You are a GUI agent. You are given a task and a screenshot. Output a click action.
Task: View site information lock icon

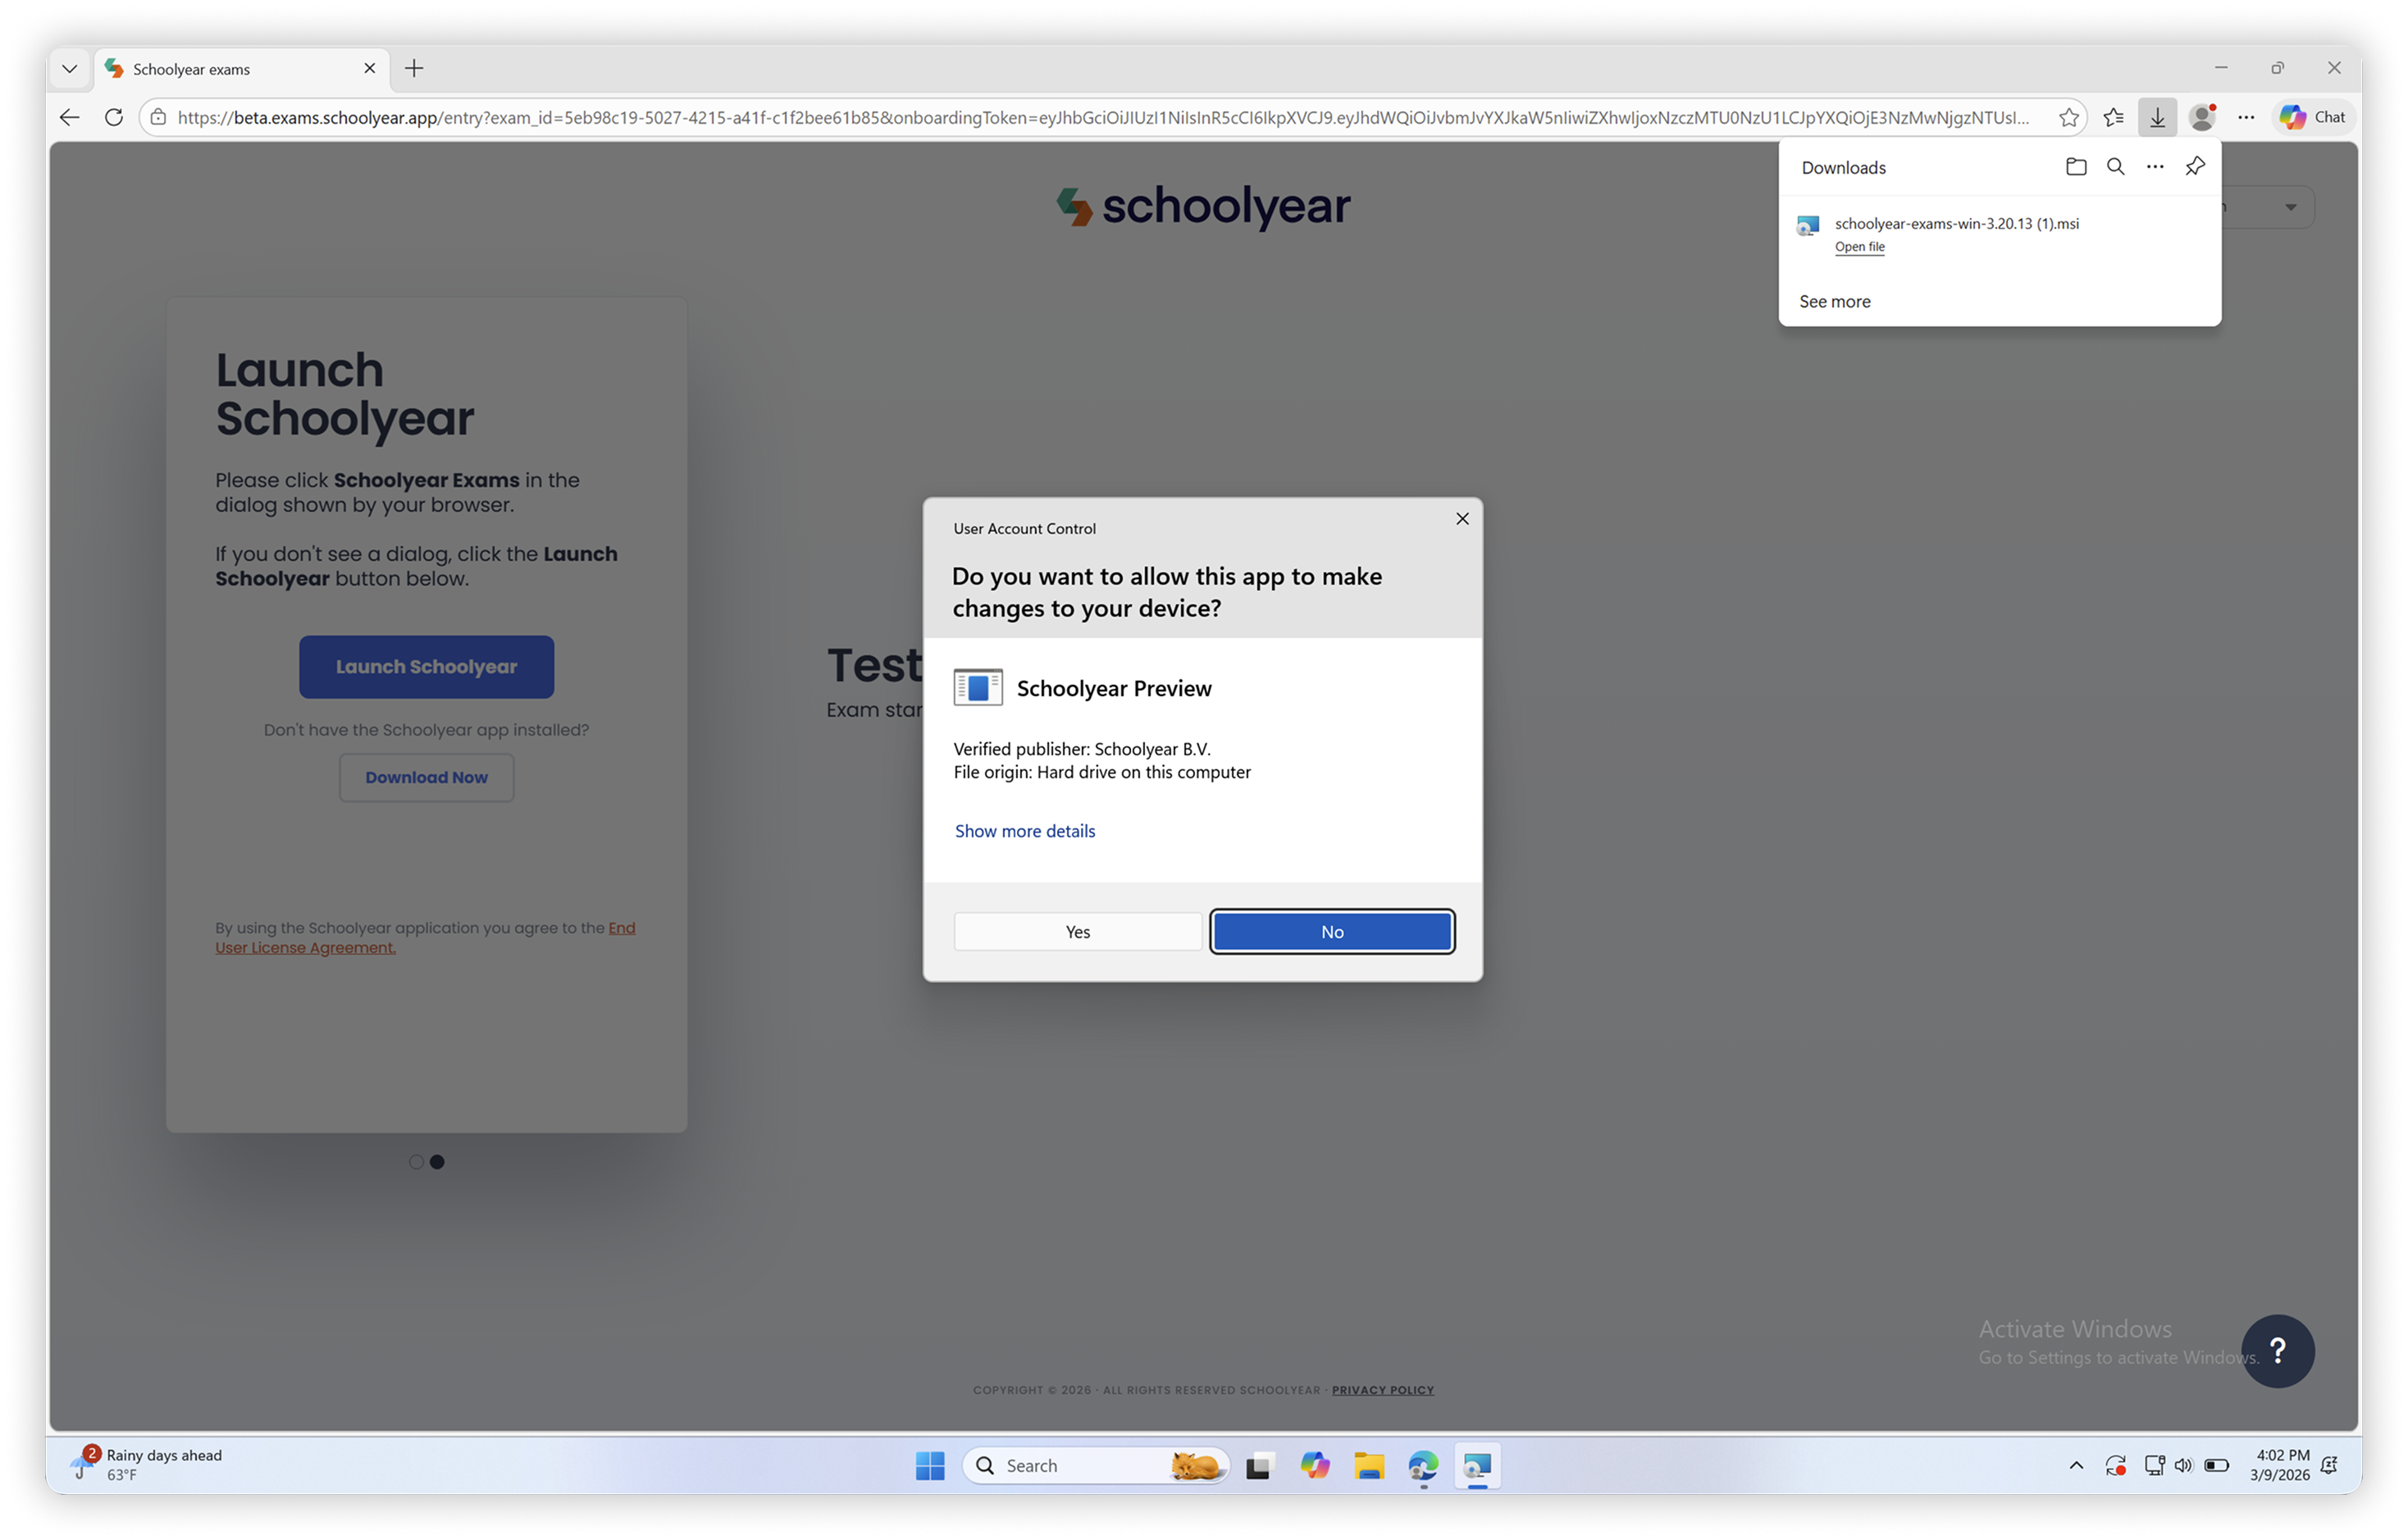(158, 117)
